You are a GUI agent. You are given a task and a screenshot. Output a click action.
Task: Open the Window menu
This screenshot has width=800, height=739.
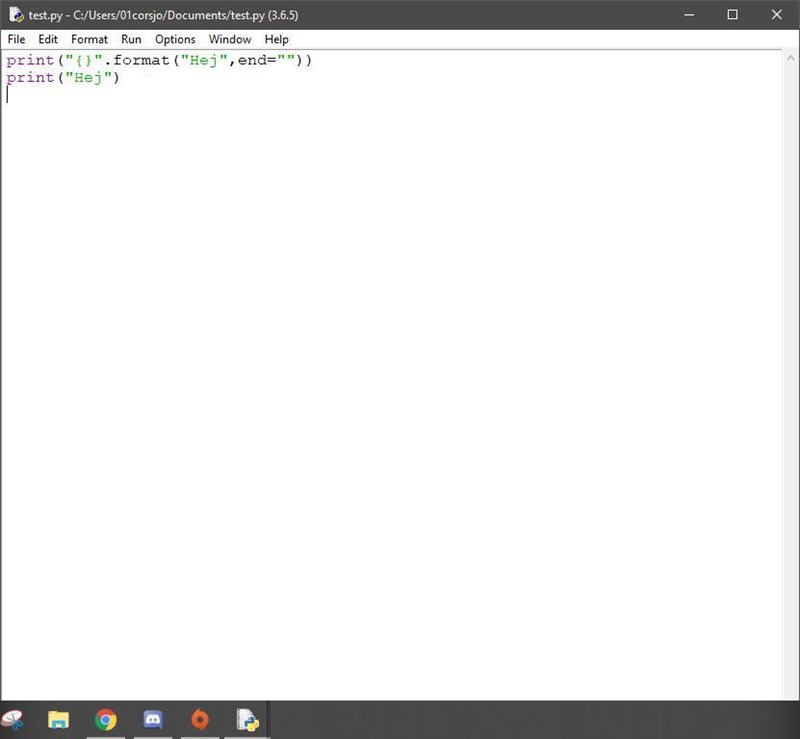click(x=230, y=39)
